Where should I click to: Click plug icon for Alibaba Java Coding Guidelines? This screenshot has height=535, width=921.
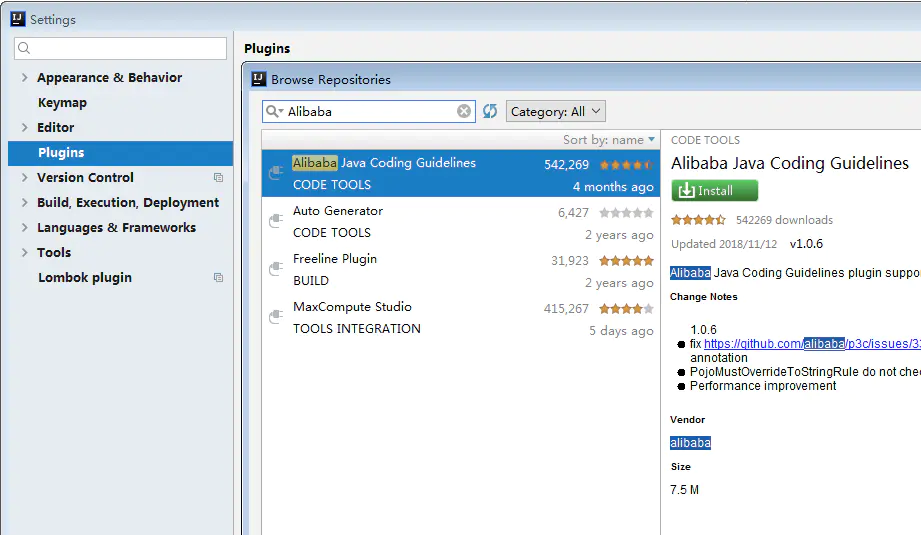click(x=276, y=173)
